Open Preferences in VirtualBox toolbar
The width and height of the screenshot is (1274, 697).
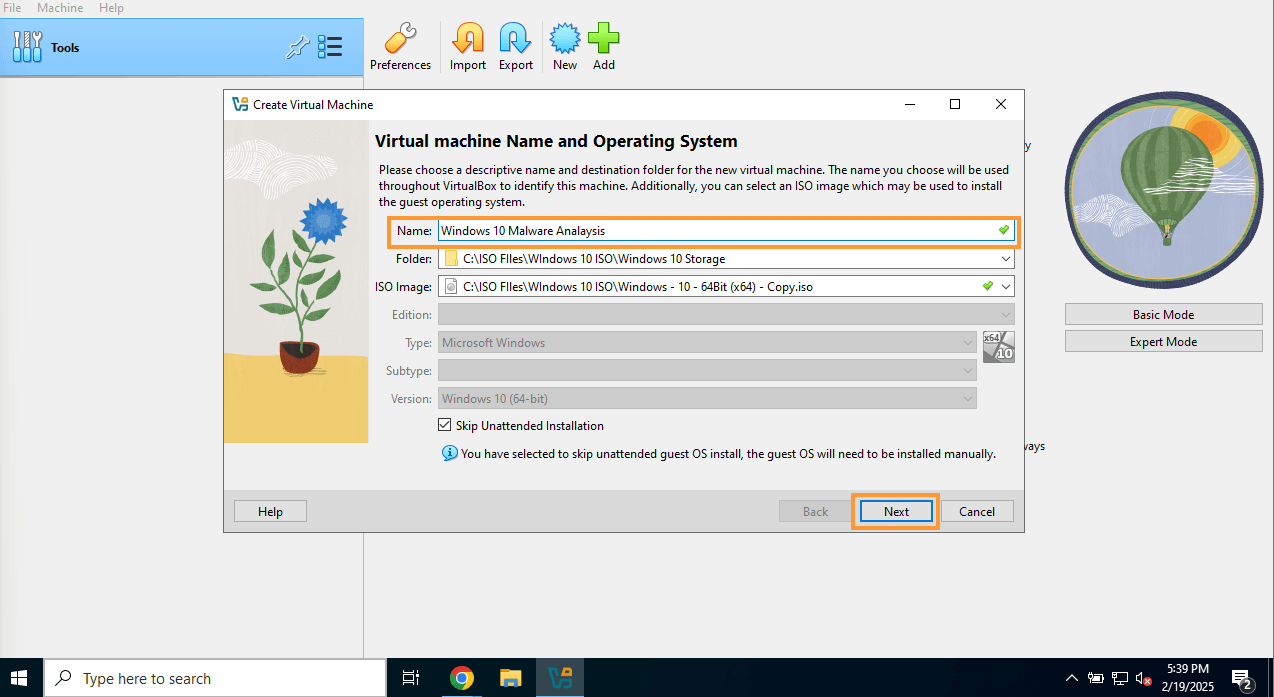[400, 47]
